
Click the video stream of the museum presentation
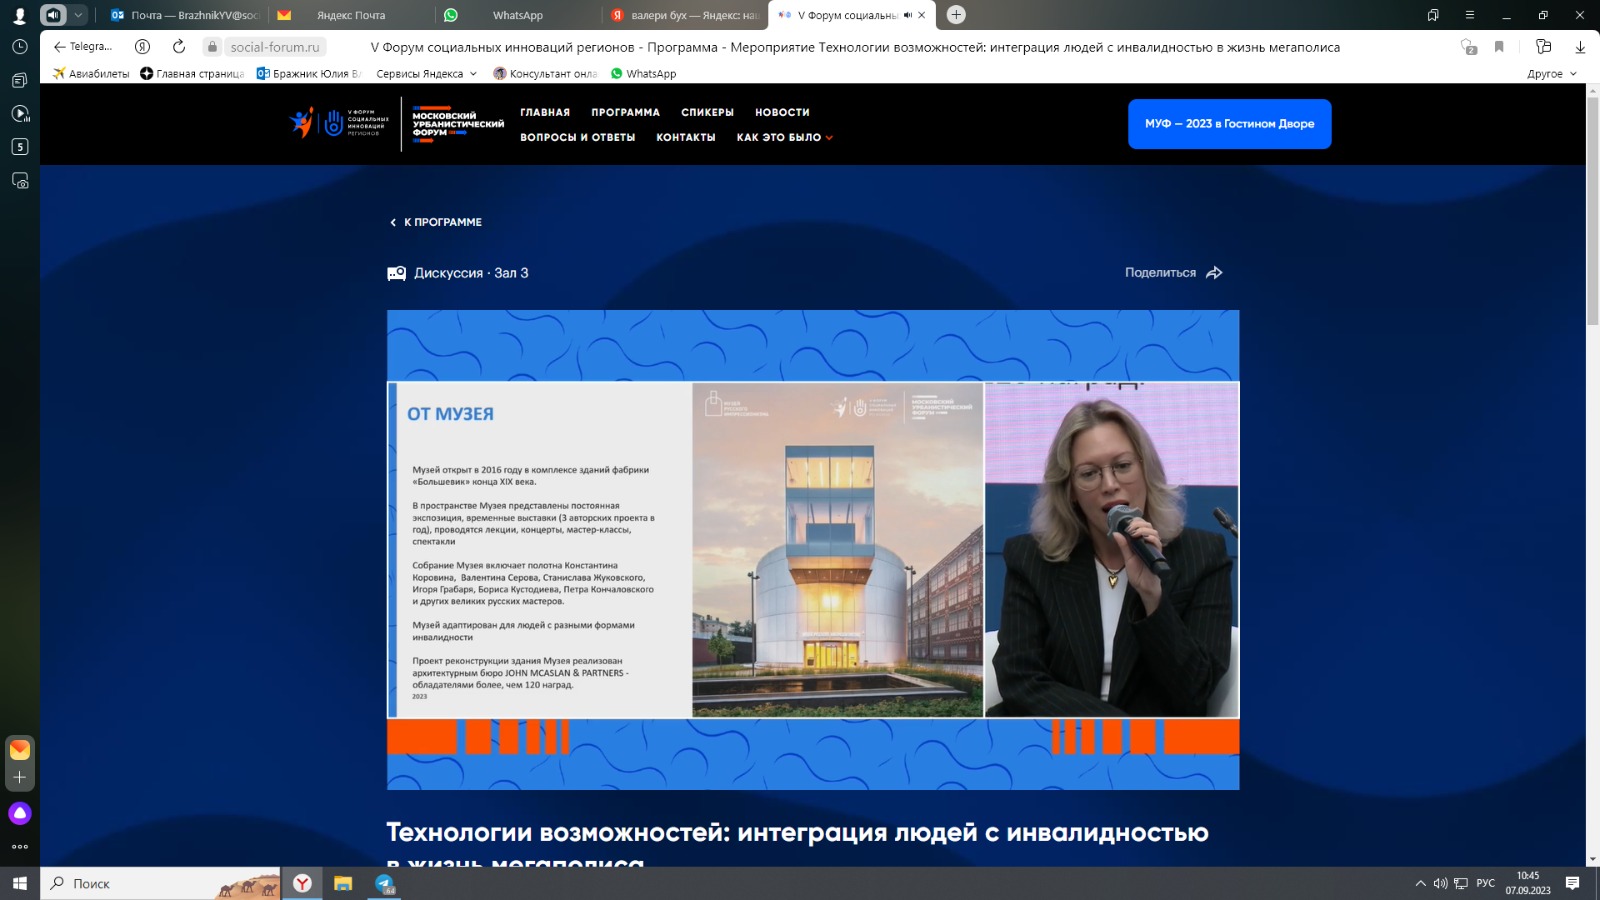click(x=812, y=549)
